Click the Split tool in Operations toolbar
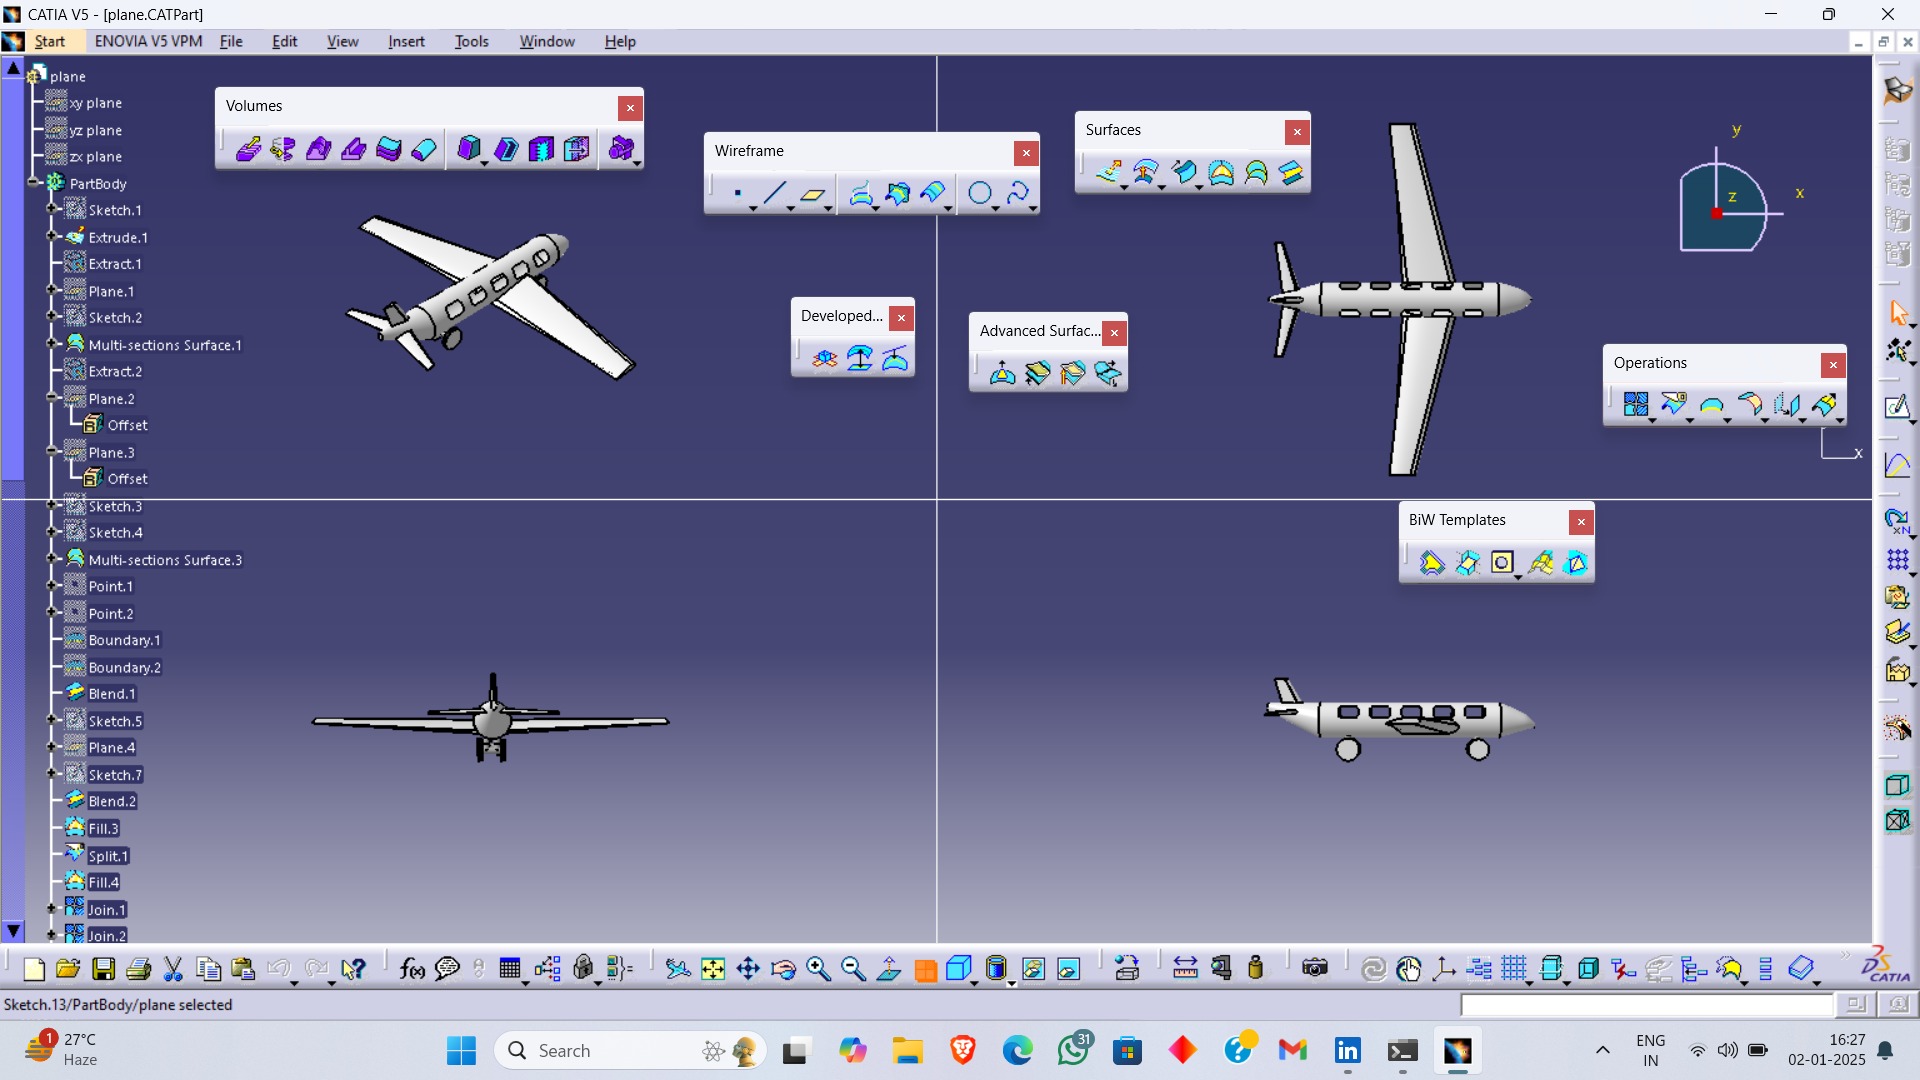 click(x=1674, y=404)
